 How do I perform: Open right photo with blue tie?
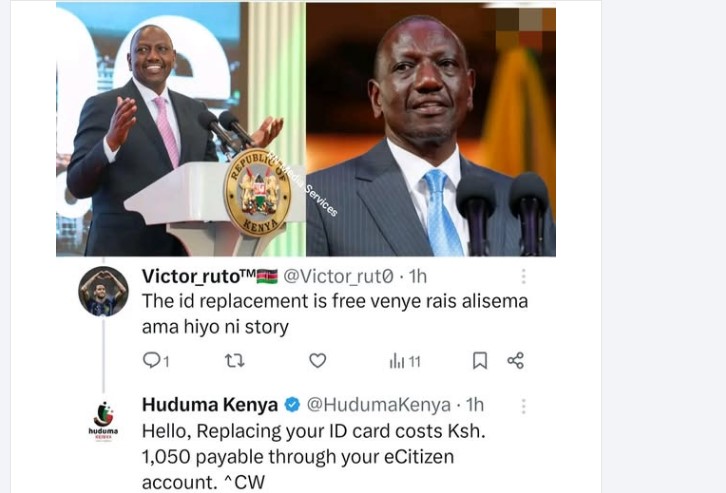click(x=431, y=129)
